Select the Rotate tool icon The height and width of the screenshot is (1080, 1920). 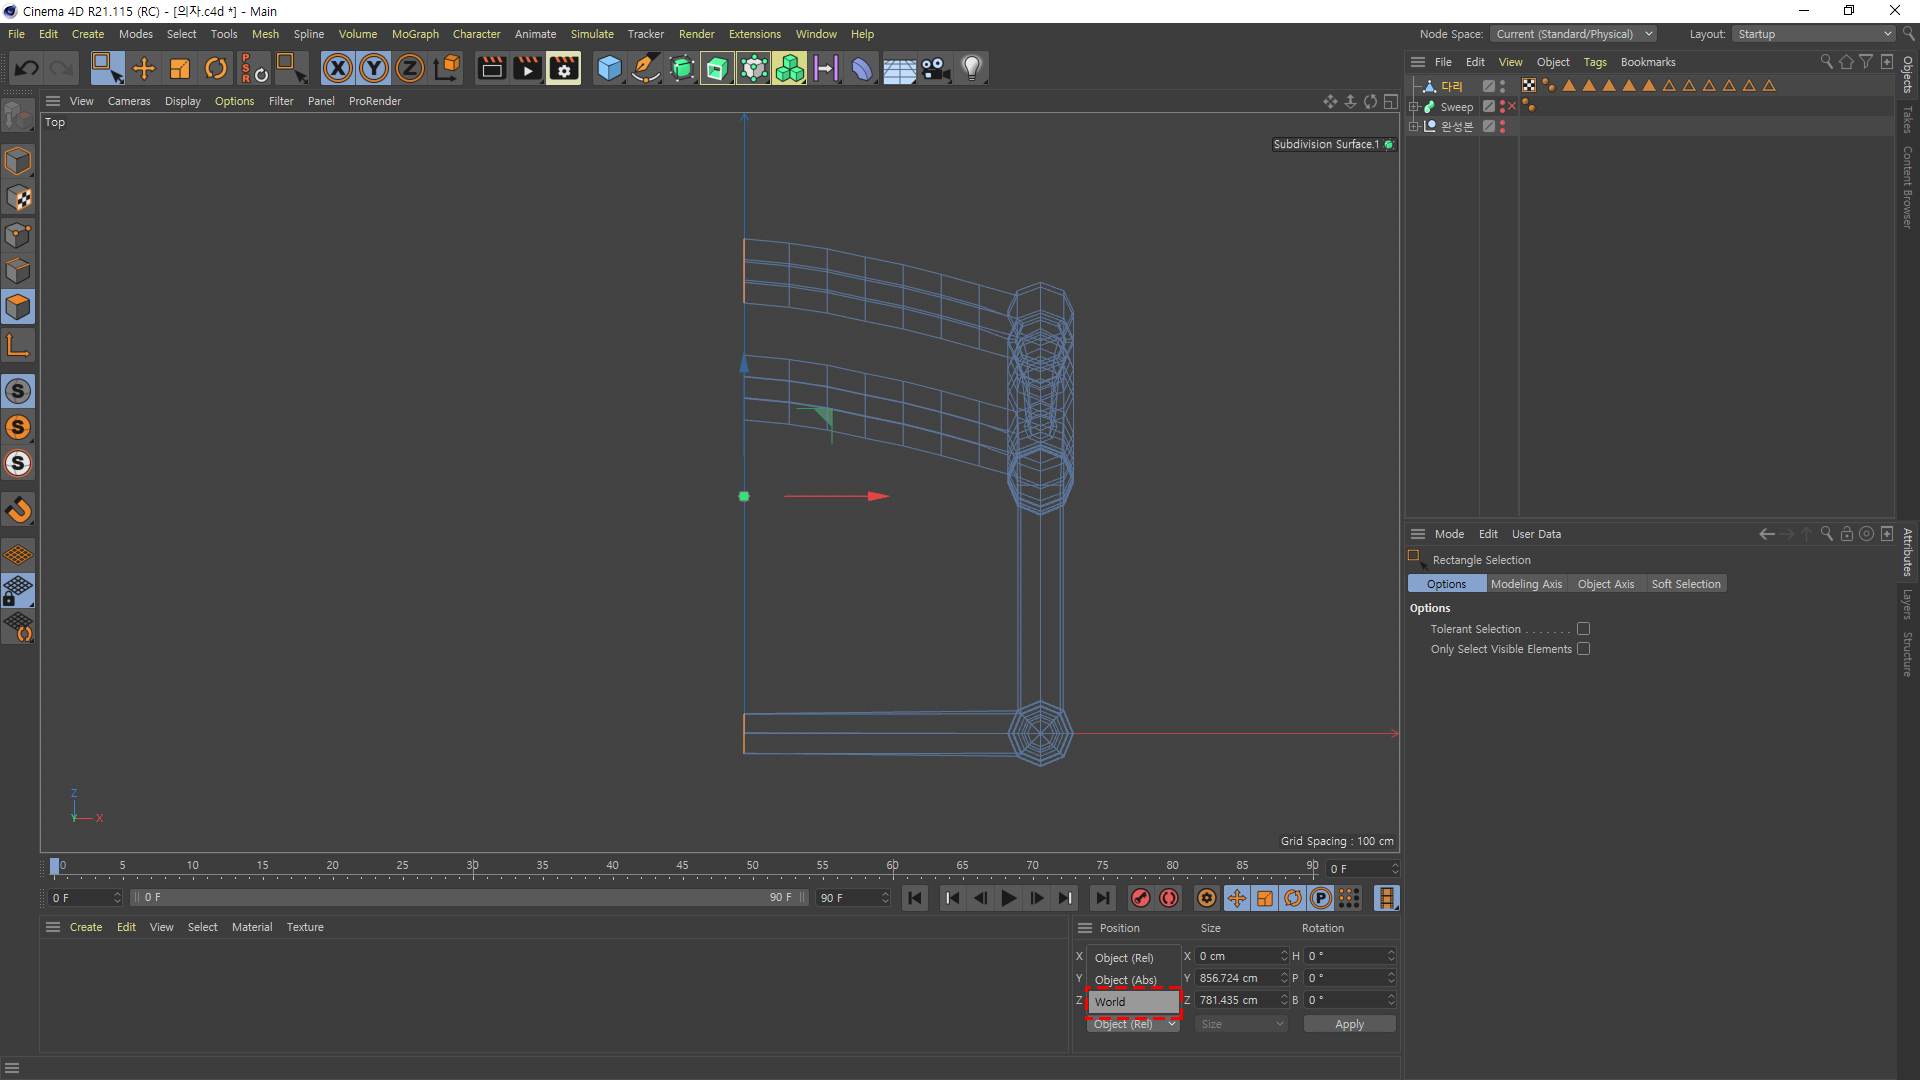215,68
